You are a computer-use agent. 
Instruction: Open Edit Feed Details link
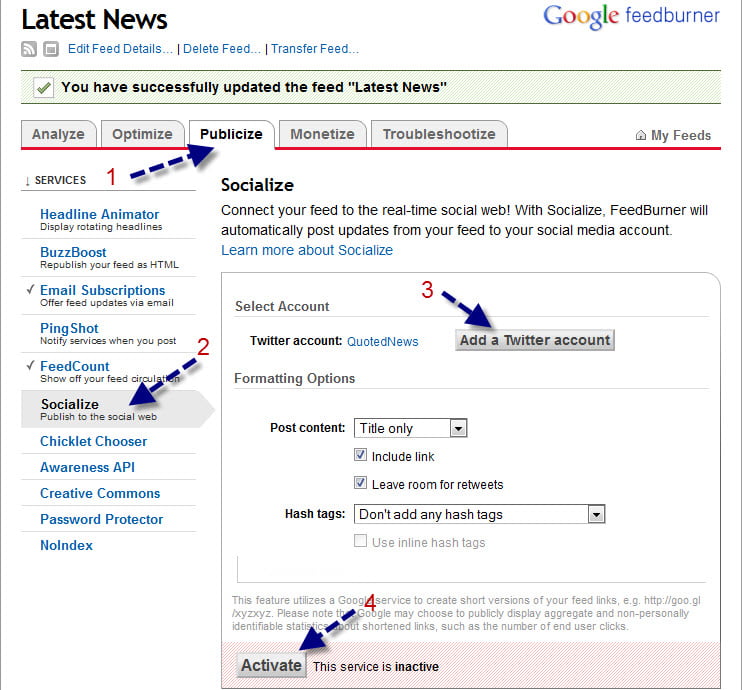120,49
